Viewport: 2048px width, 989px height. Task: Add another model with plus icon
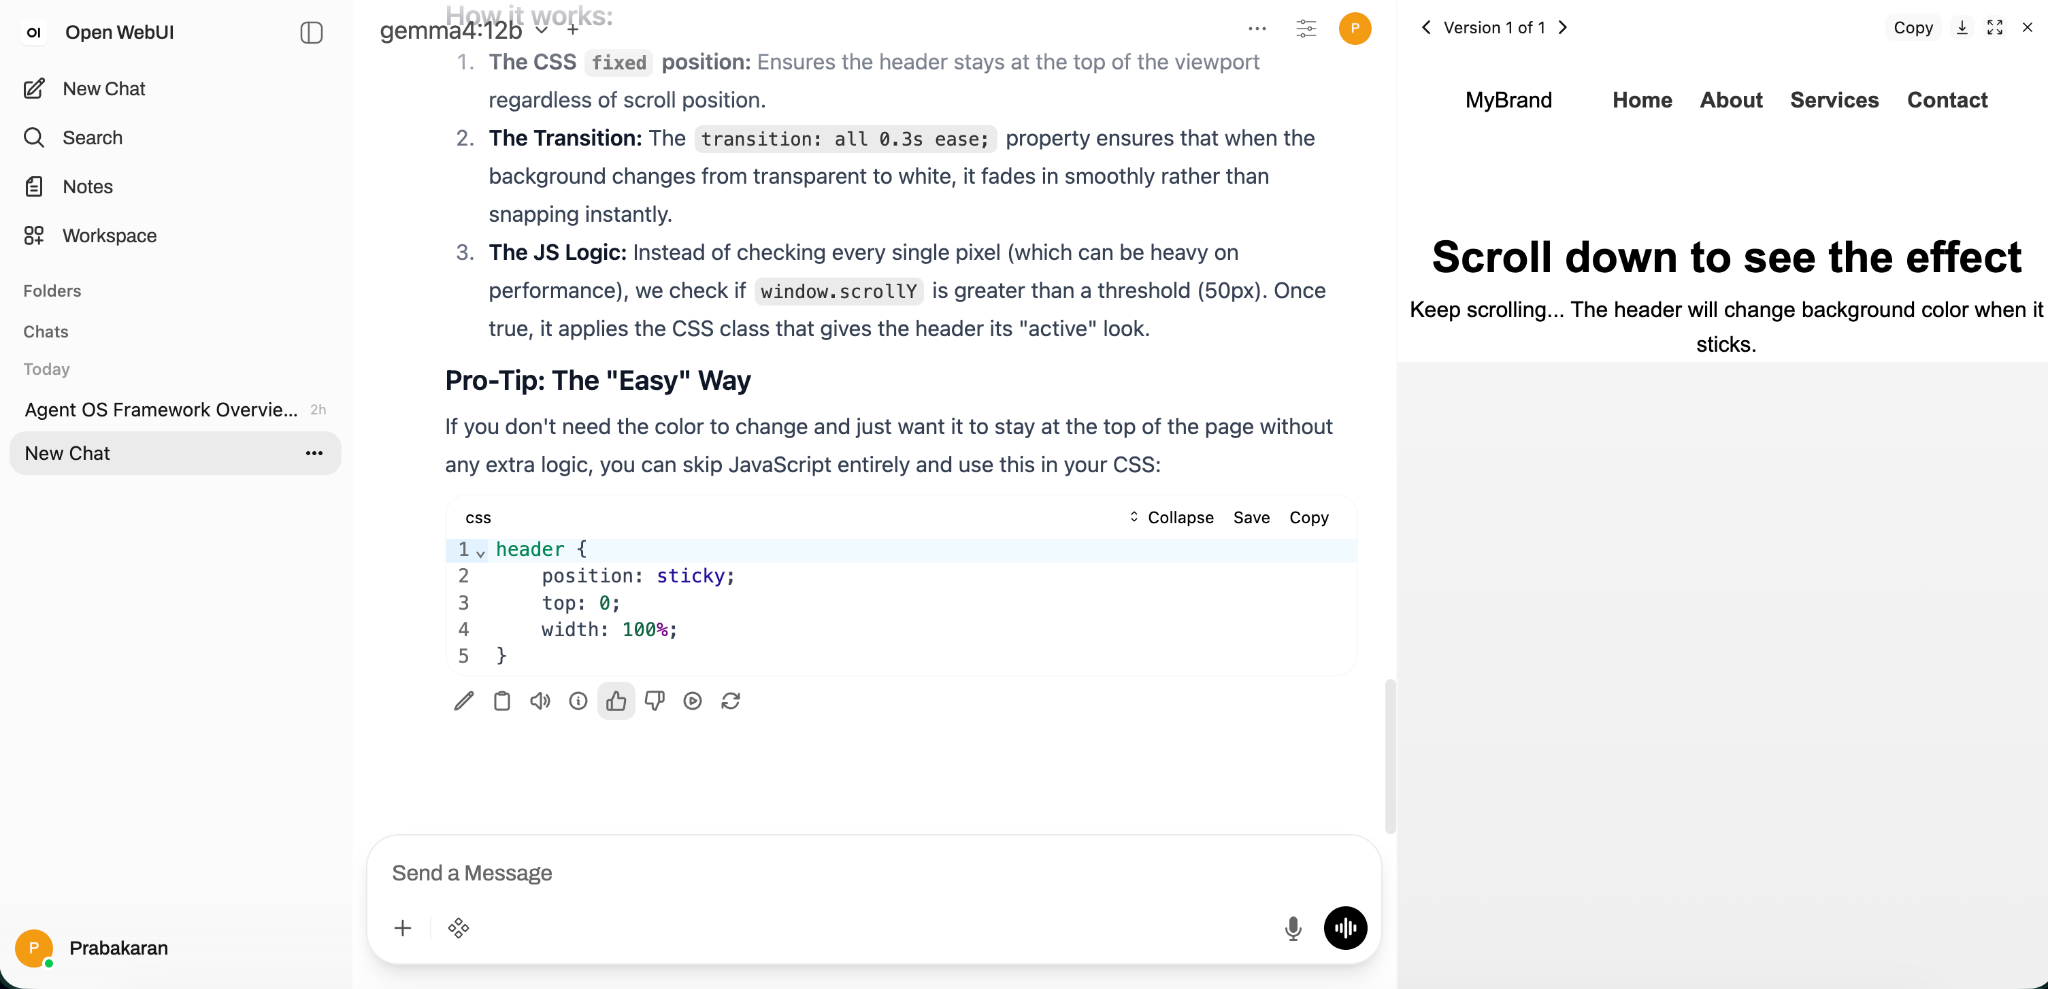(572, 30)
